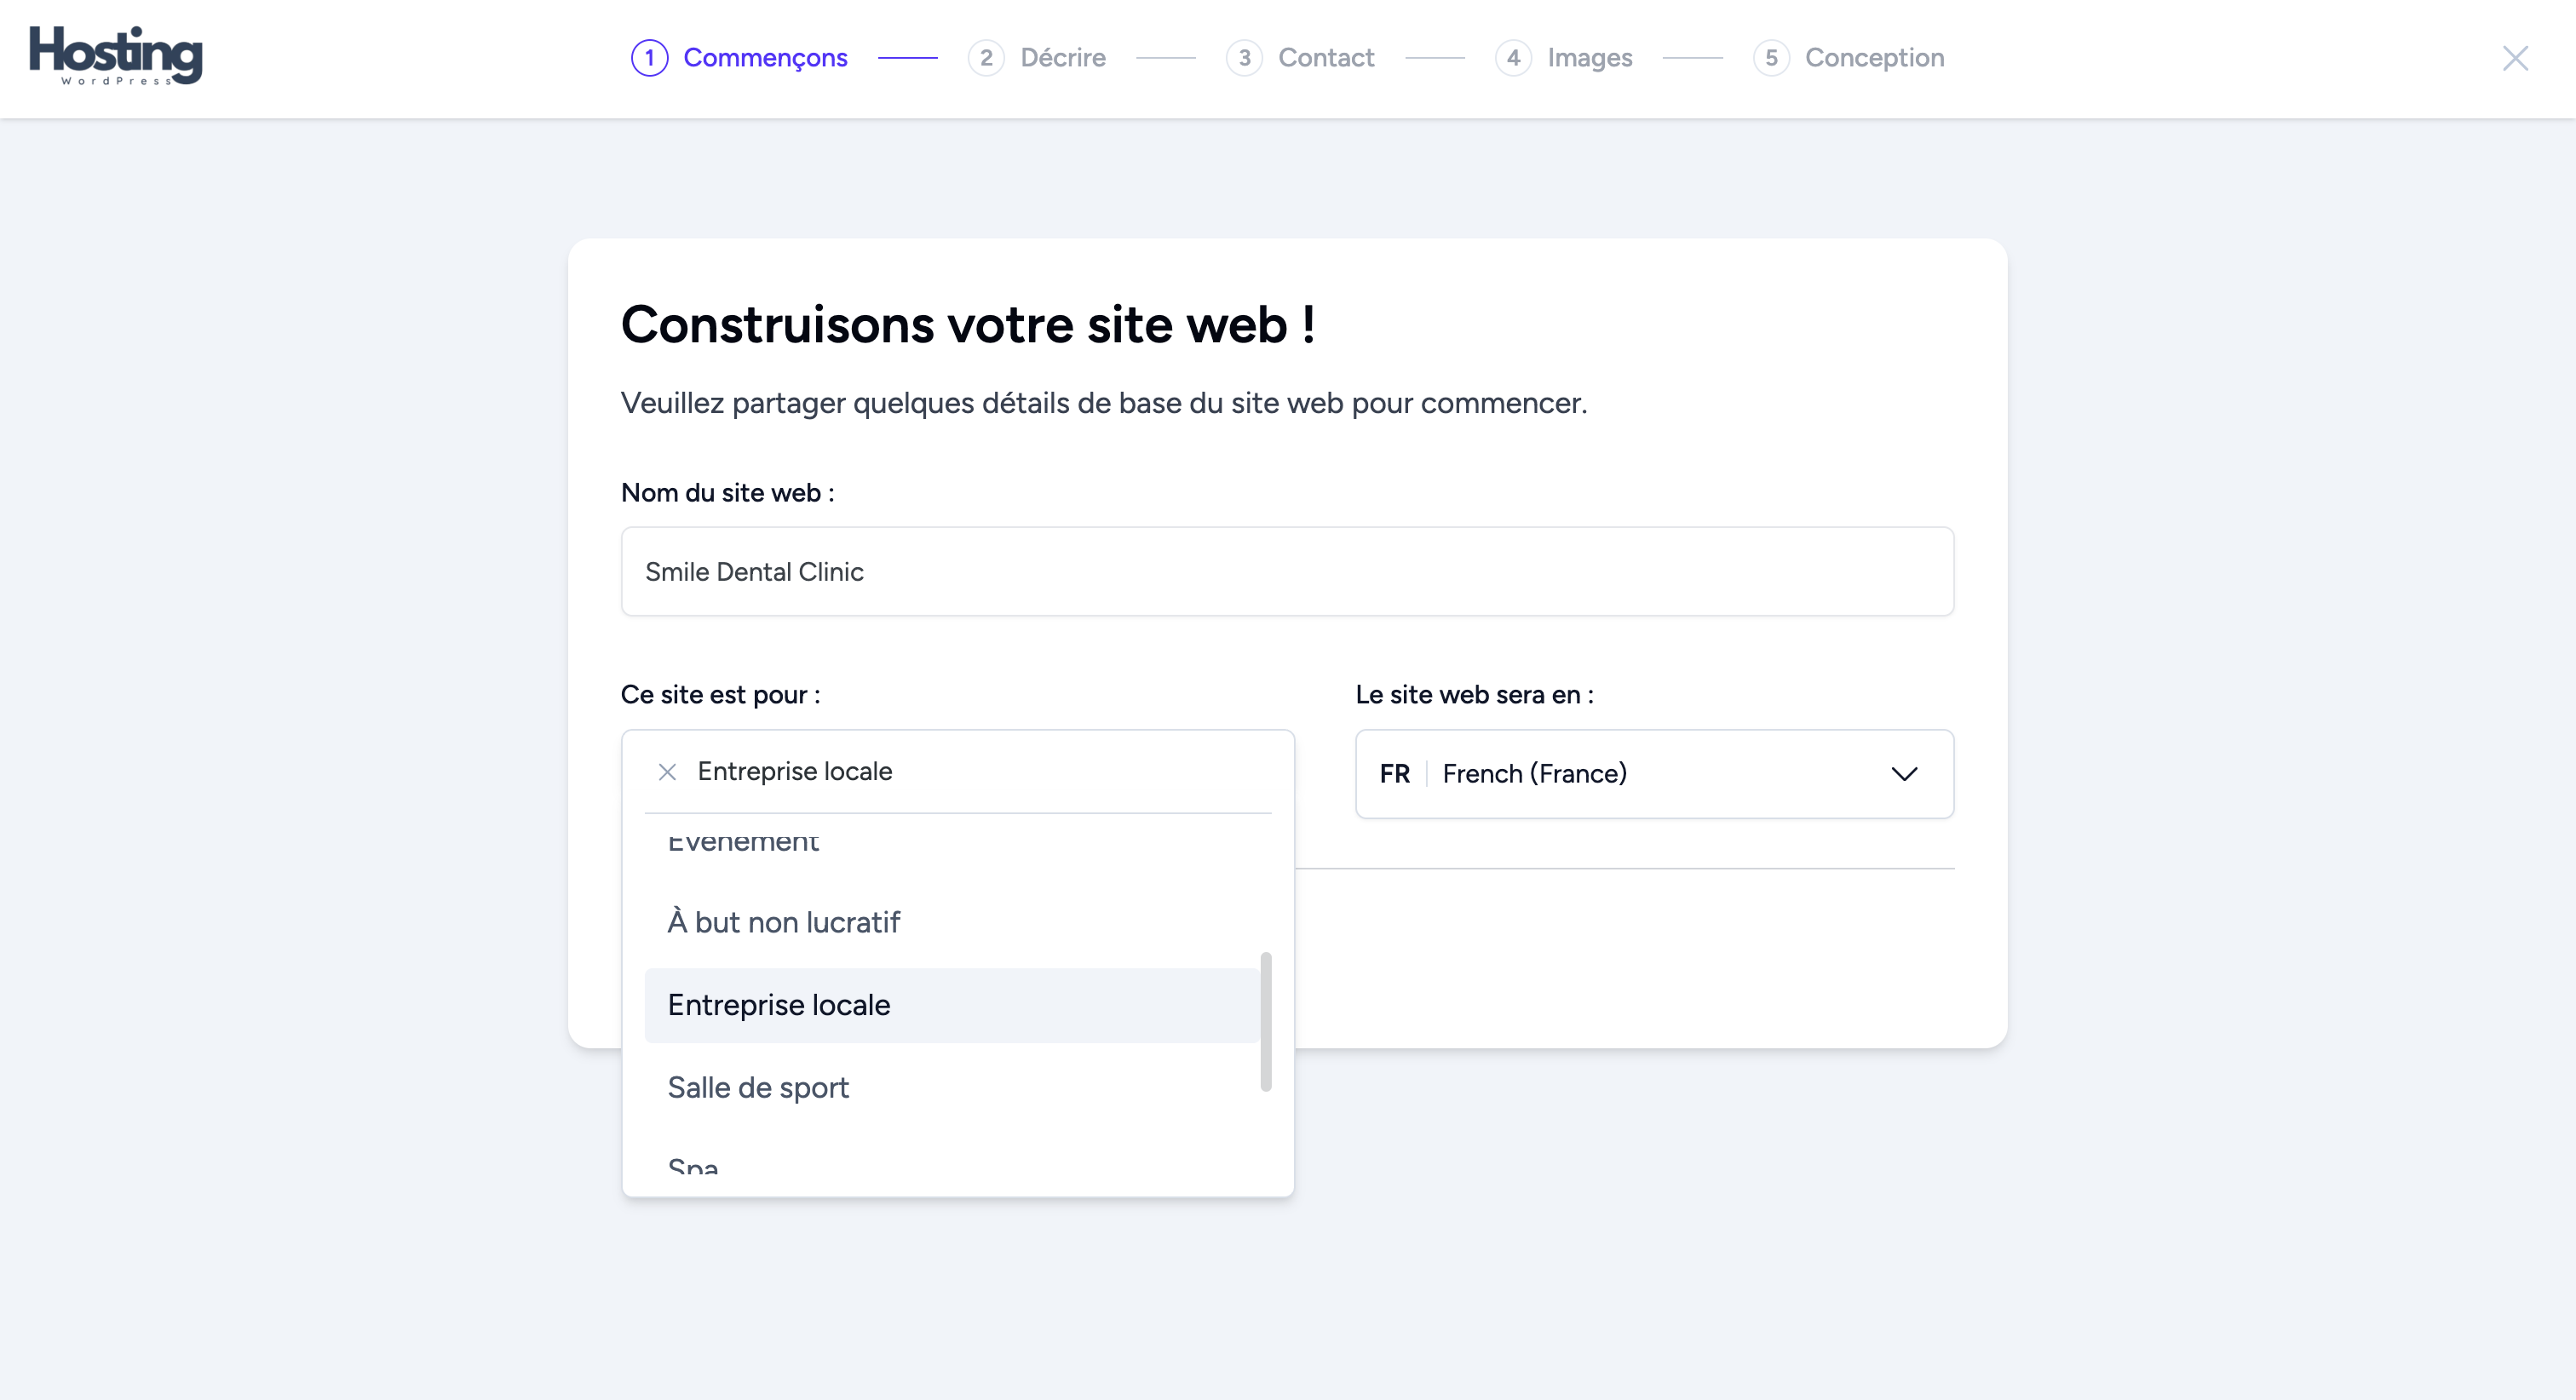Open the Conception step
Viewport: 2576px width, 1400px height.
pos(1874,58)
